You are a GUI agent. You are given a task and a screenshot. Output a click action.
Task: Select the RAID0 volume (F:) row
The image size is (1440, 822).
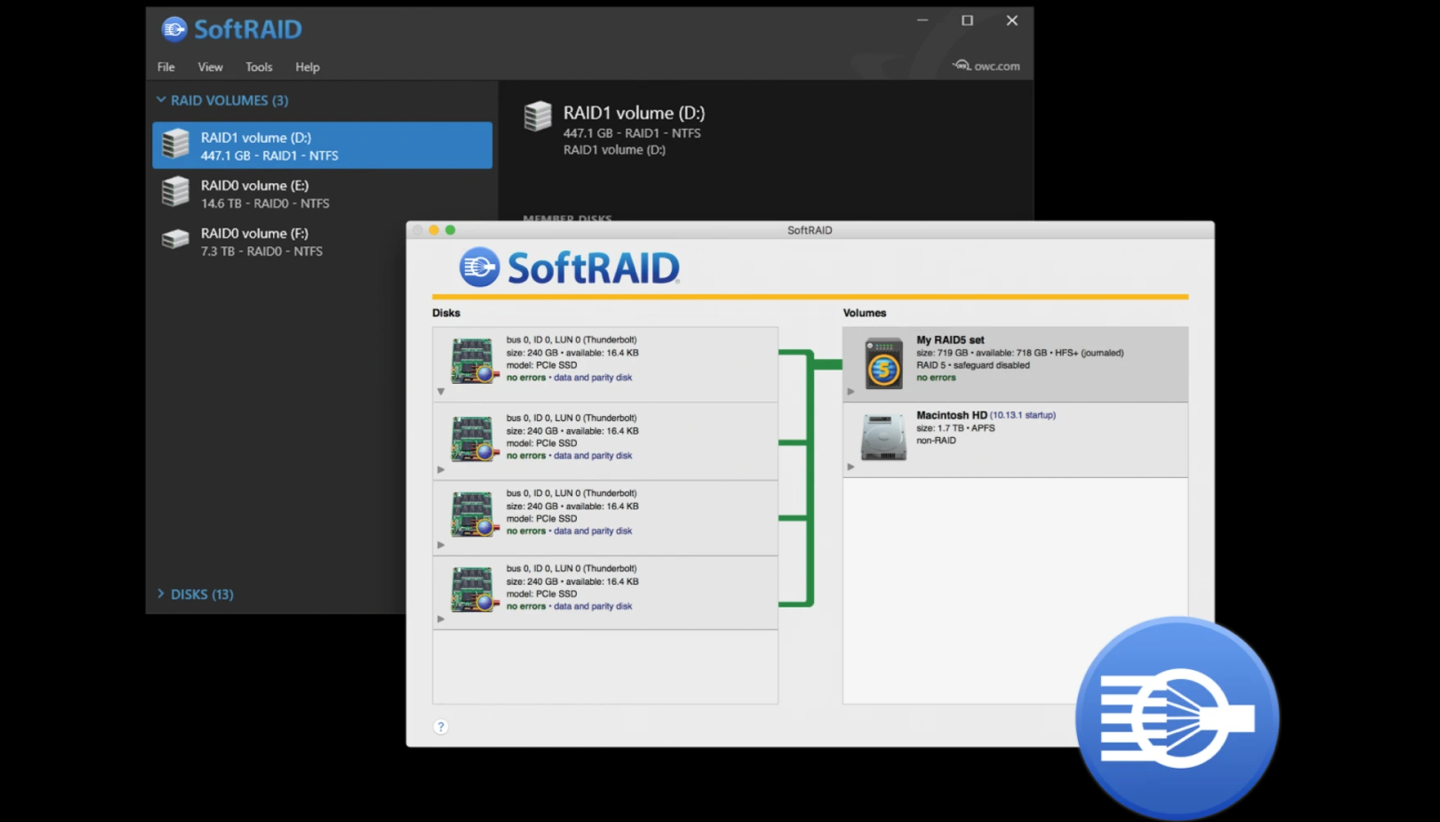click(322, 242)
